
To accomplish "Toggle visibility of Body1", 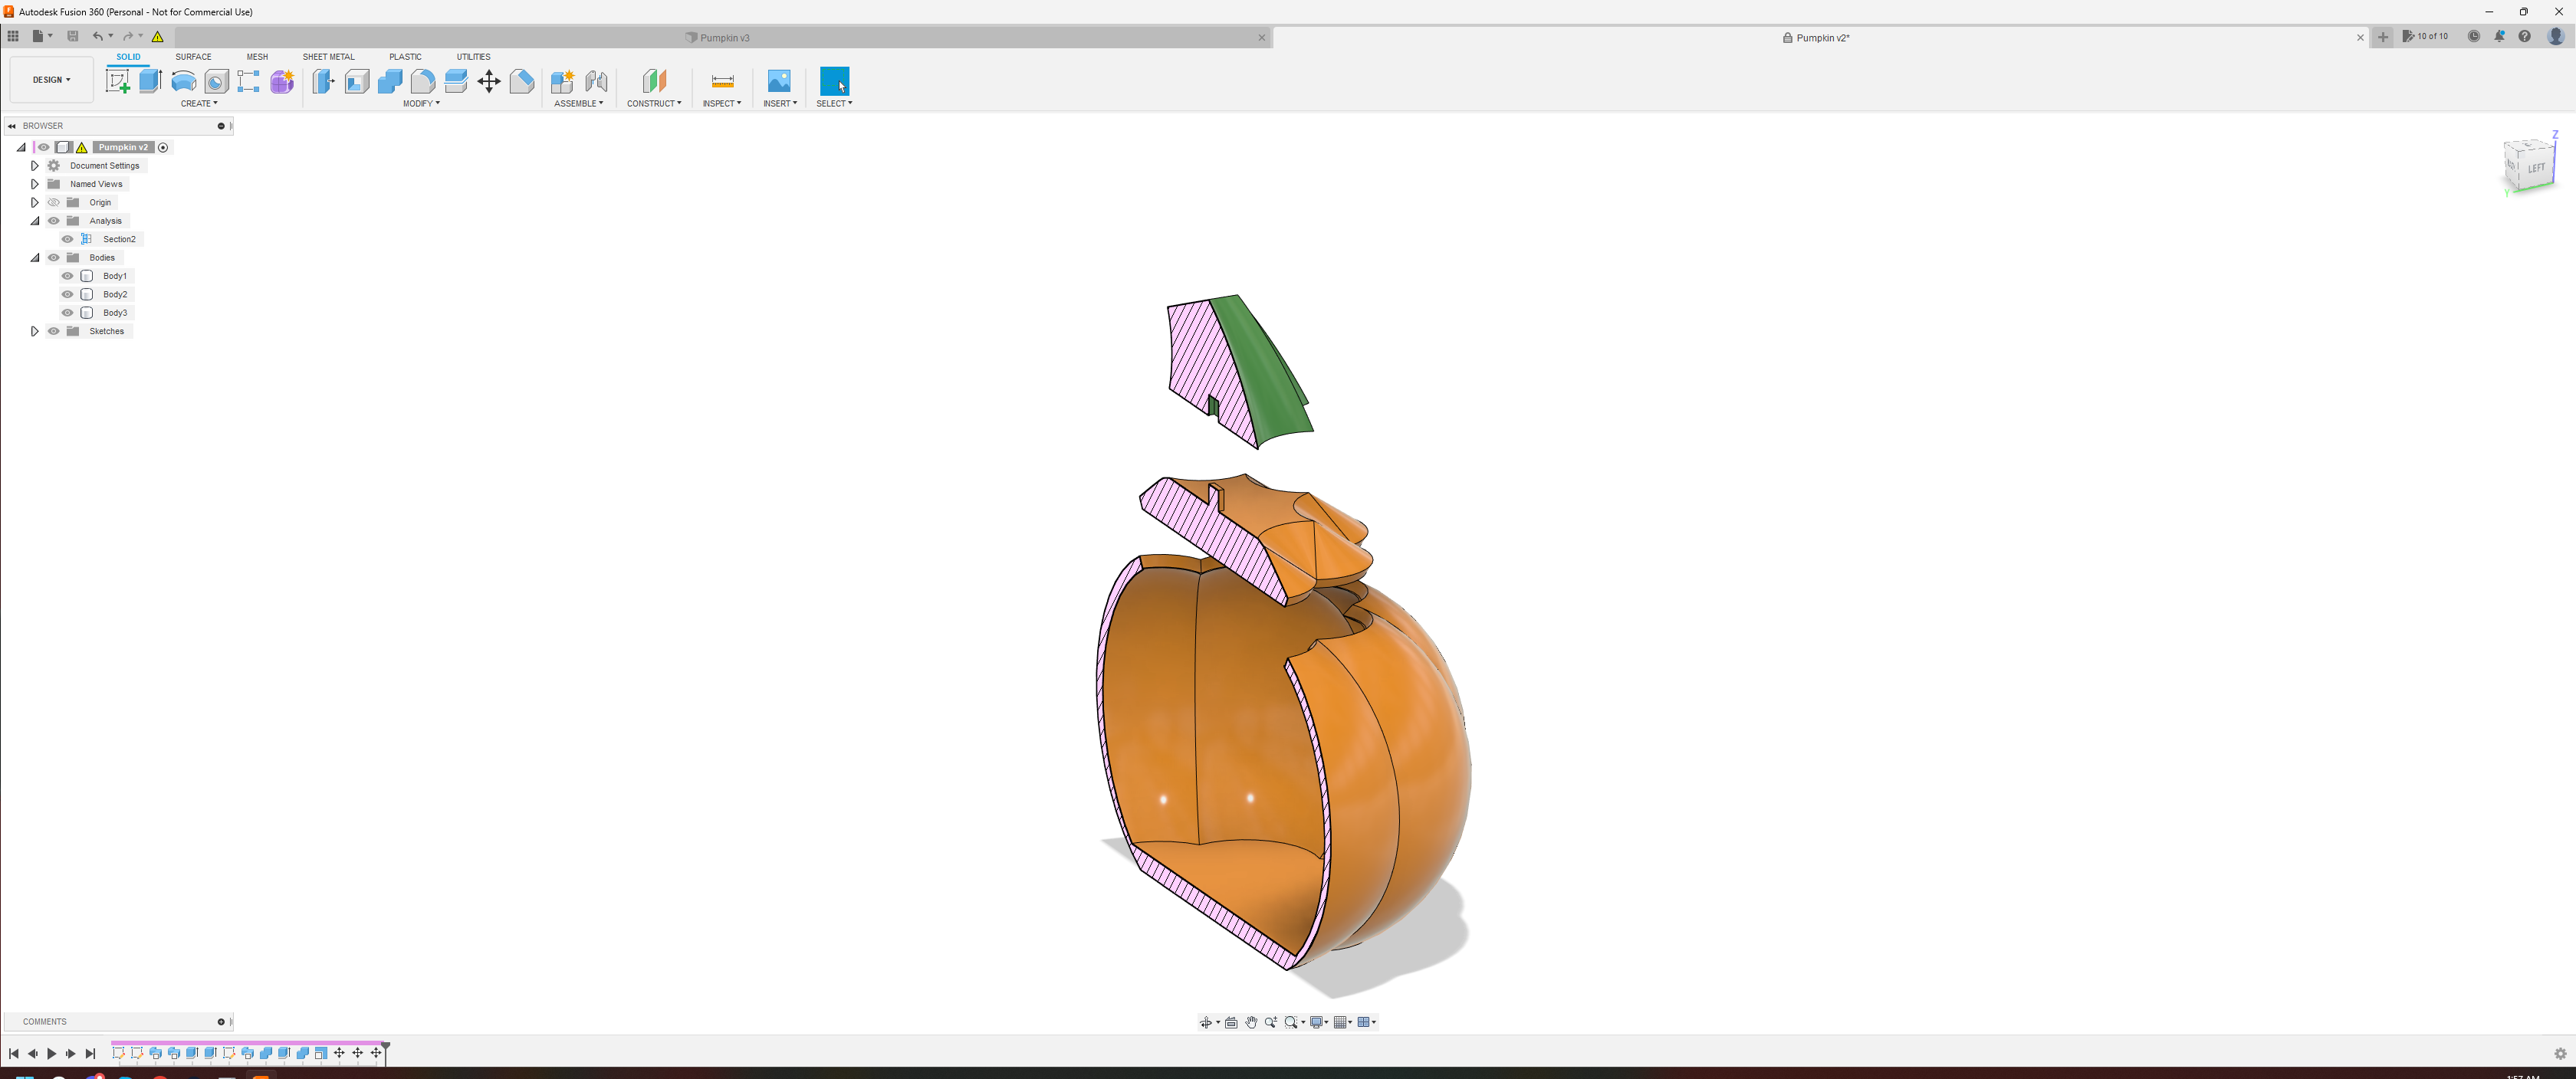I will pyautogui.click(x=68, y=276).
